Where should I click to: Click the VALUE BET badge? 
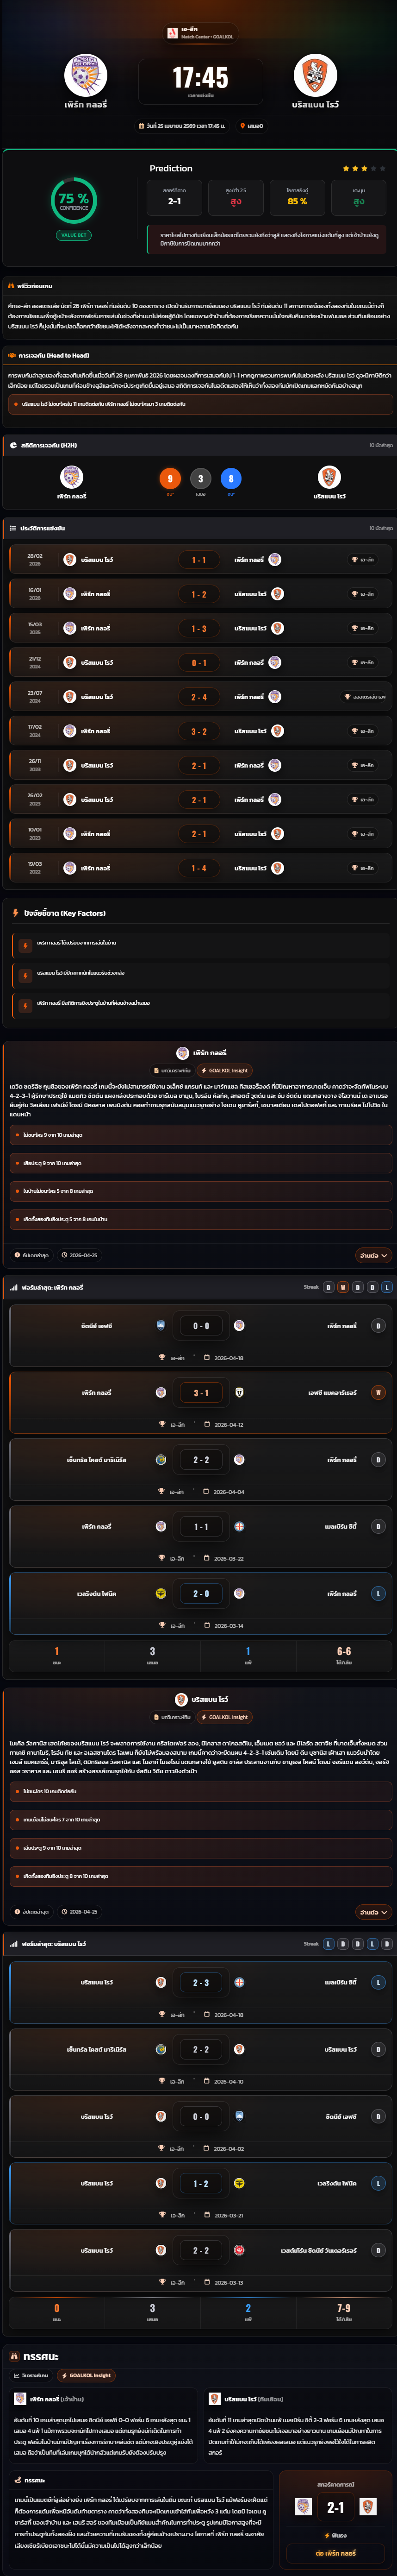click(74, 235)
